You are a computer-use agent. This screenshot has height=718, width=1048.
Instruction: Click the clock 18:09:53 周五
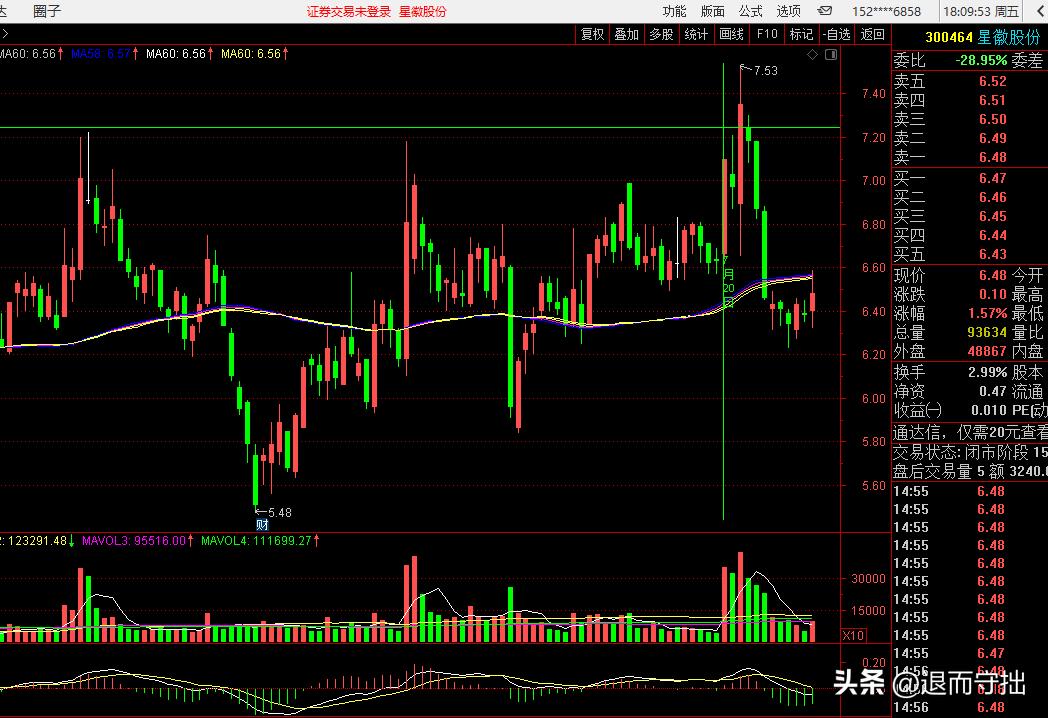coord(980,11)
